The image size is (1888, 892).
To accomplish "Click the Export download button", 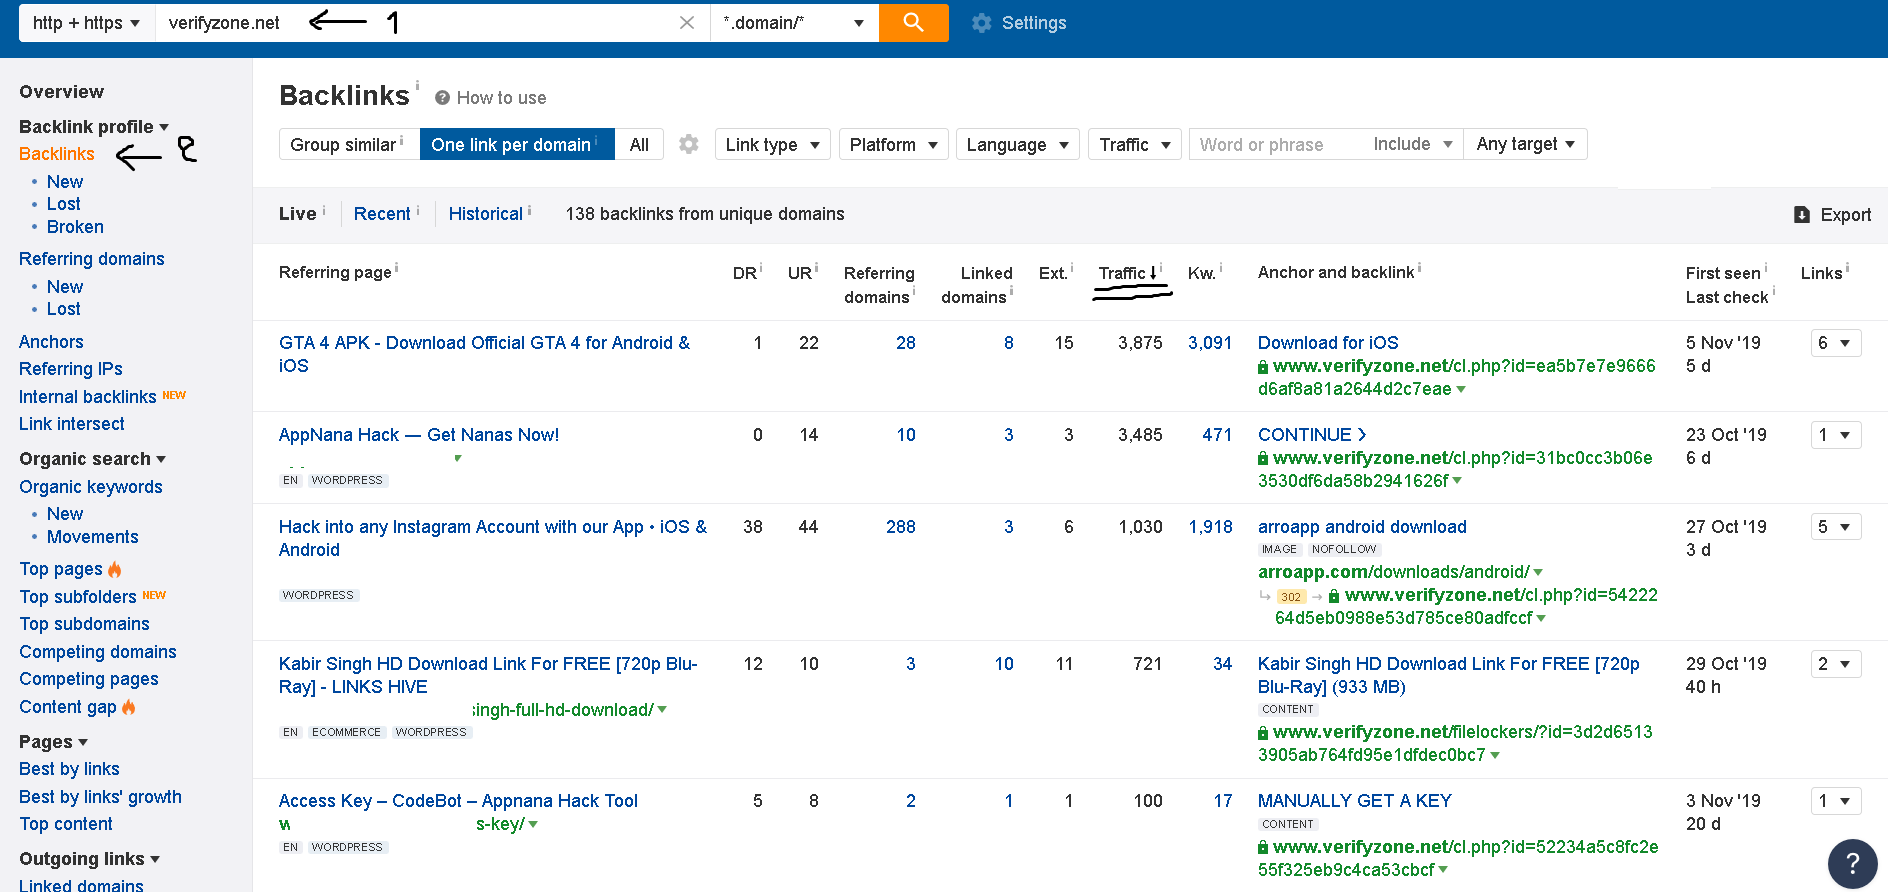I will tap(1832, 215).
